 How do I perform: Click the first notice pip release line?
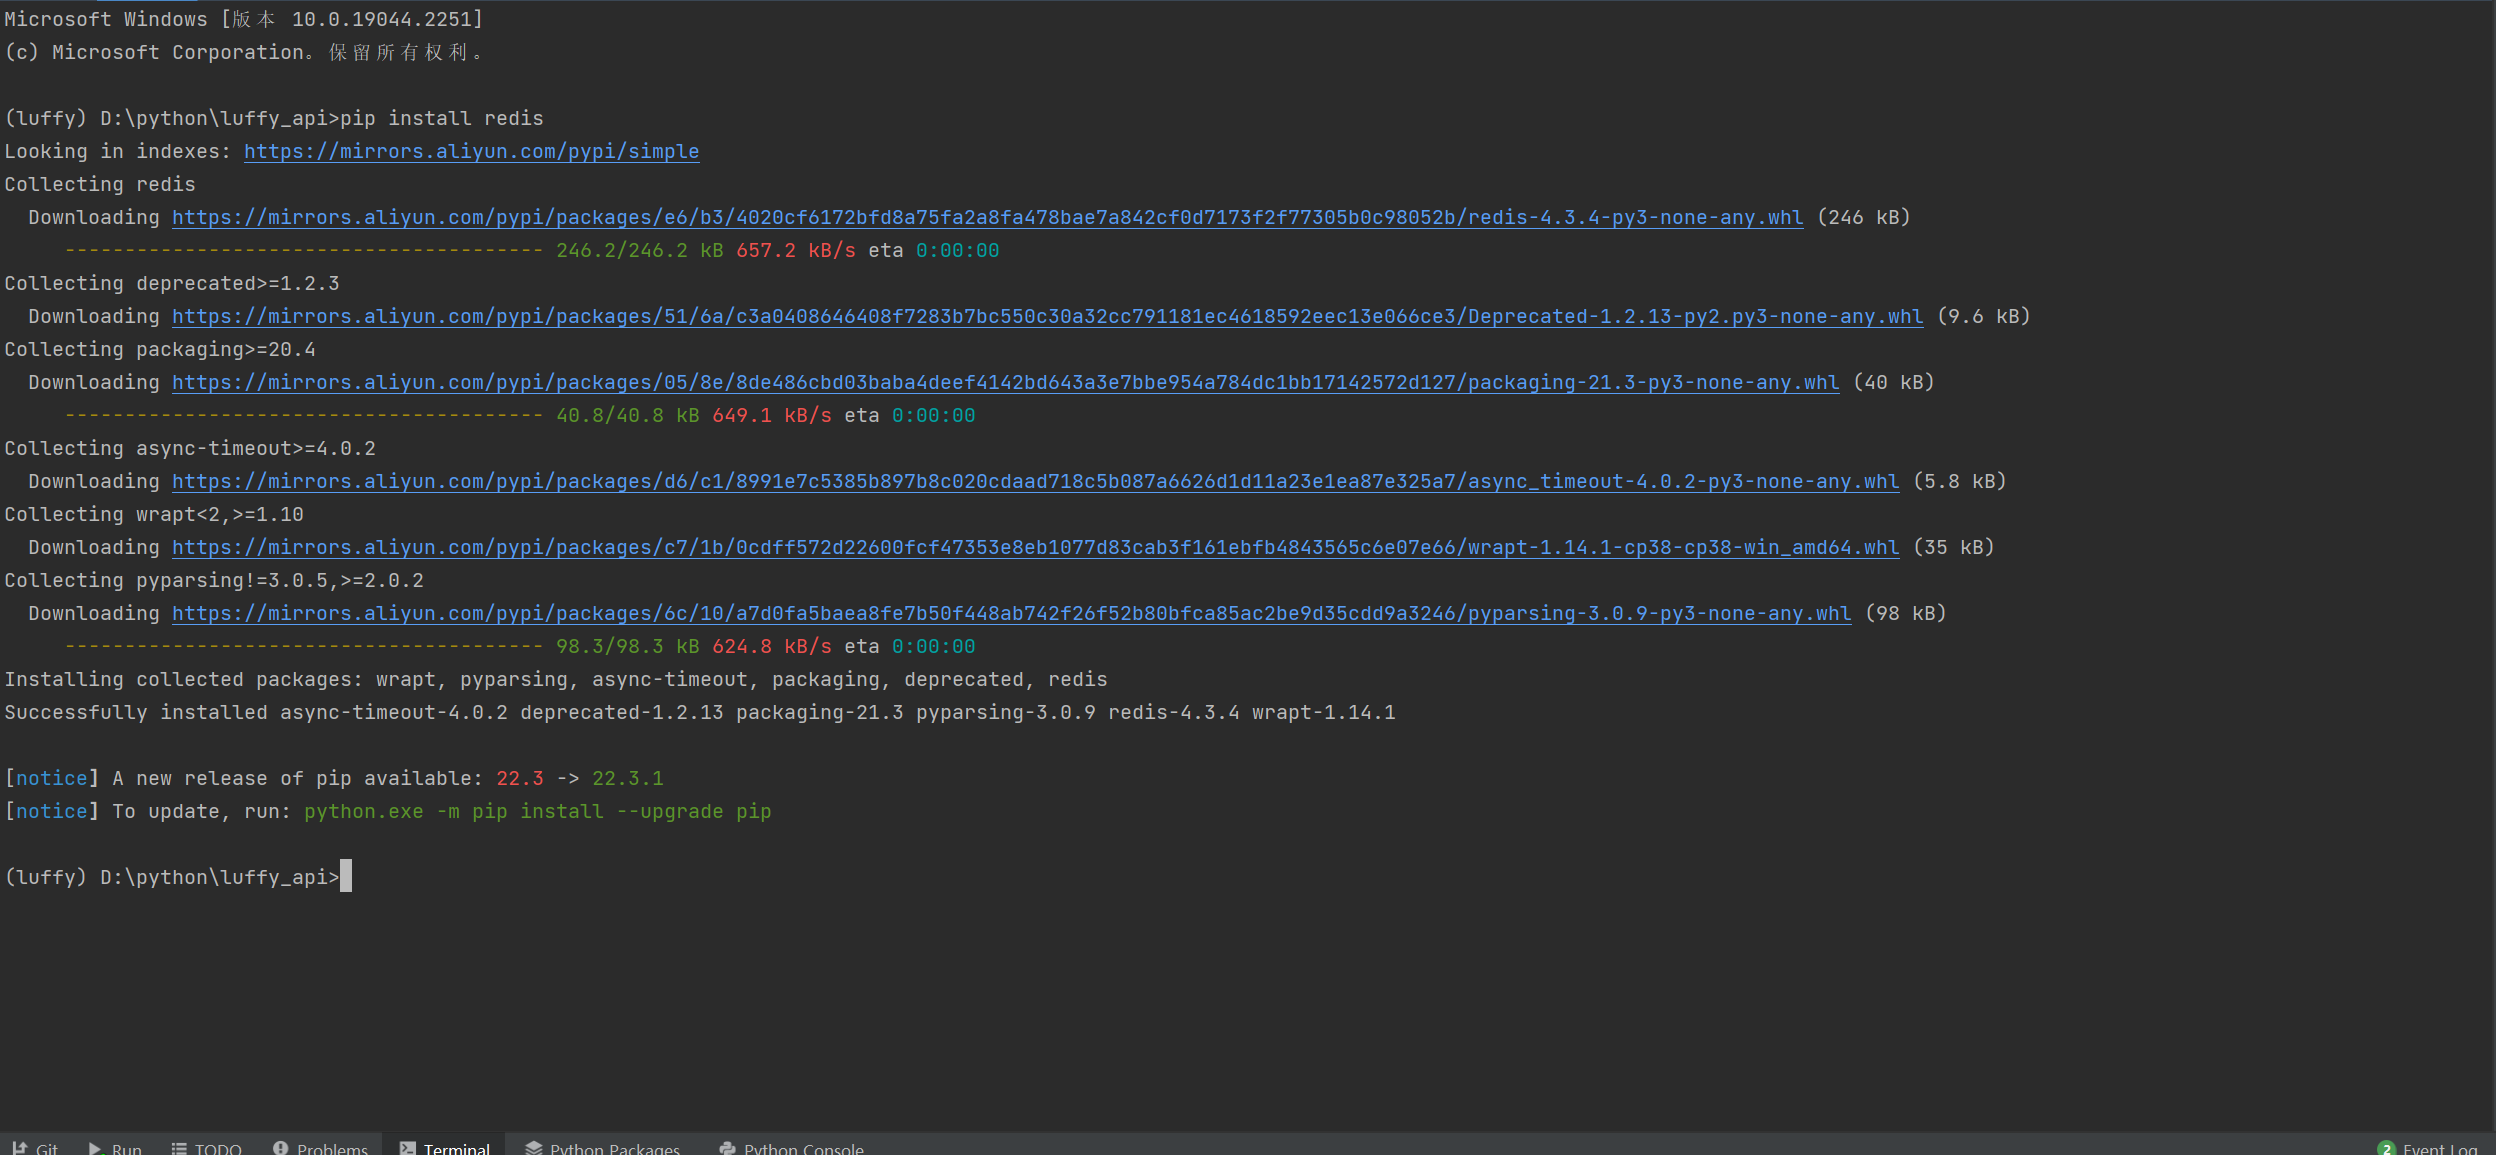pos(333,778)
